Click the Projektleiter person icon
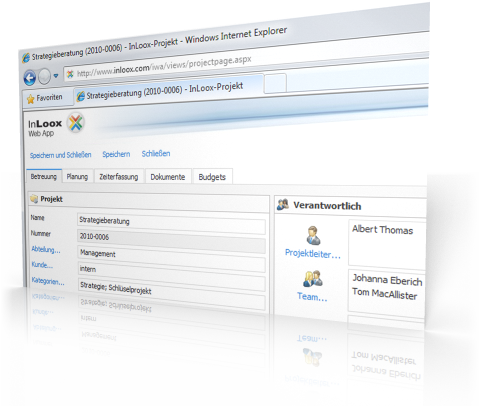Viewport: 480px width, 406px height. [x=313, y=235]
